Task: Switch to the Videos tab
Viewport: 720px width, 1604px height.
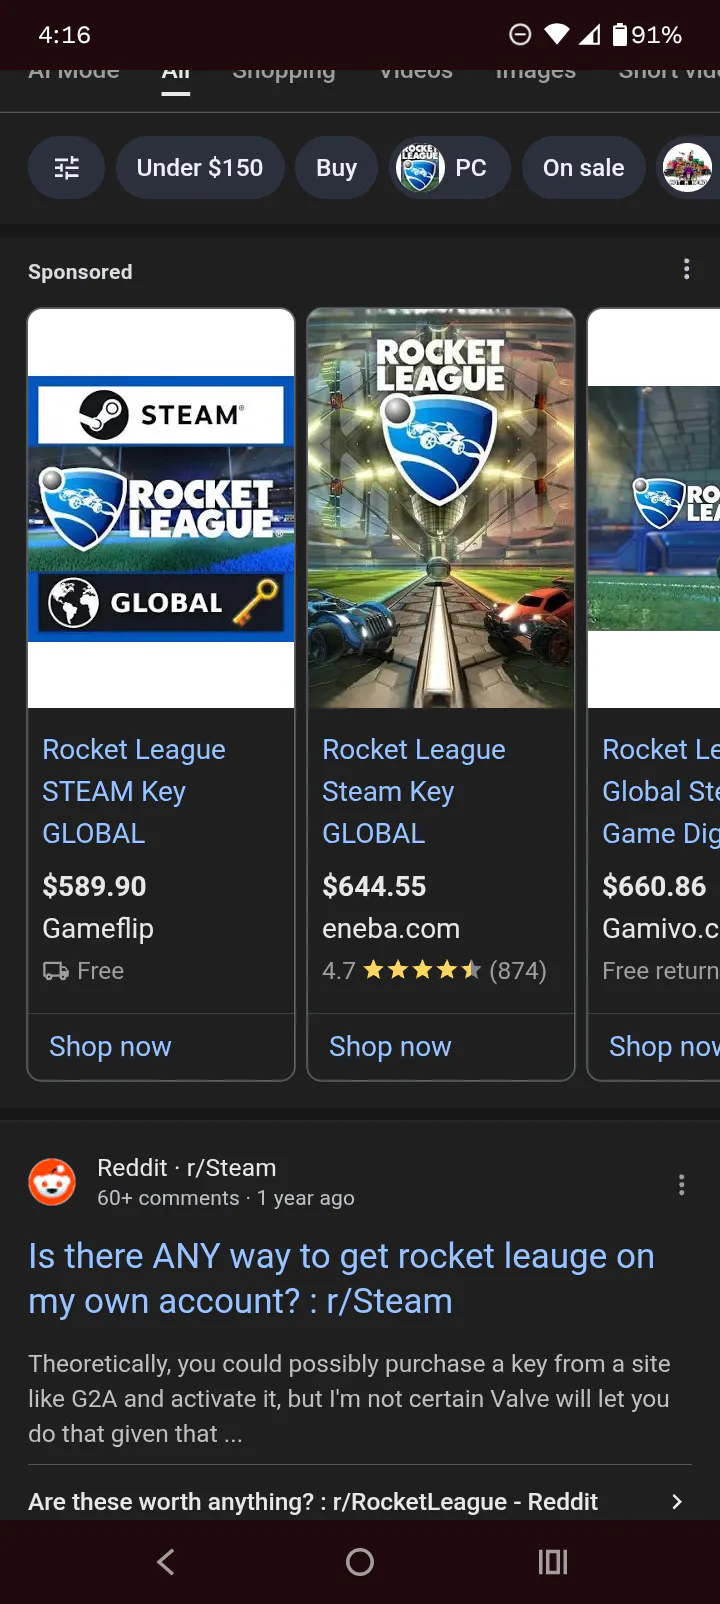Action: pos(416,74)
